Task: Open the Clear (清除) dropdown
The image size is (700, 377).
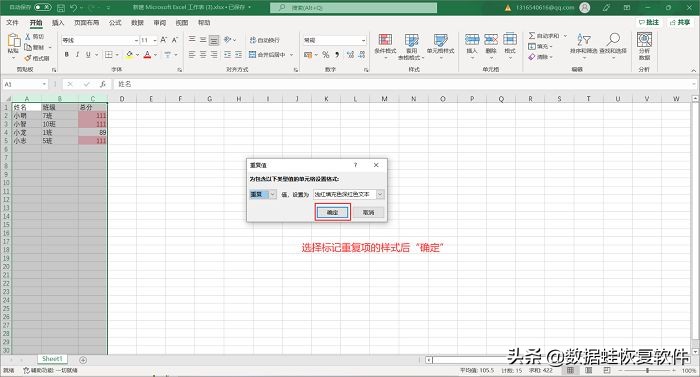Action: [540, 57]
